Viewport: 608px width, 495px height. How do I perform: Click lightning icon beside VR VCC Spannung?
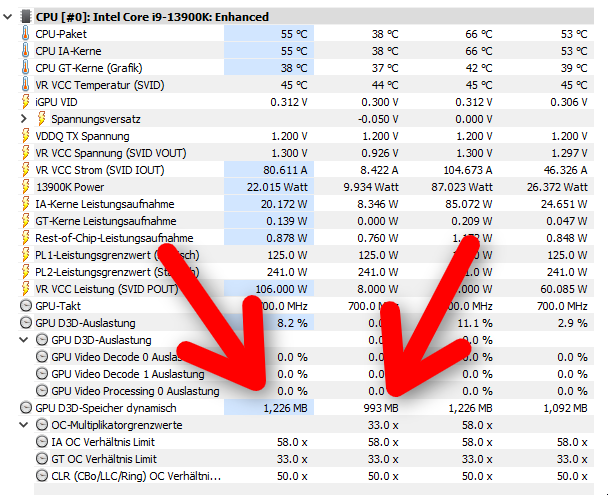point(26,153)
